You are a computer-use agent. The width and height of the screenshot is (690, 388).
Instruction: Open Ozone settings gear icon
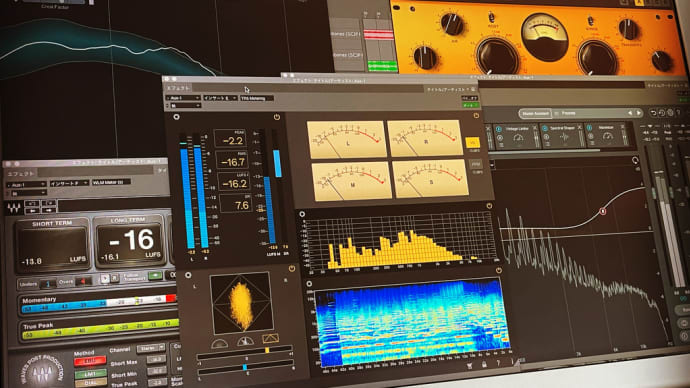coord(671,113)
